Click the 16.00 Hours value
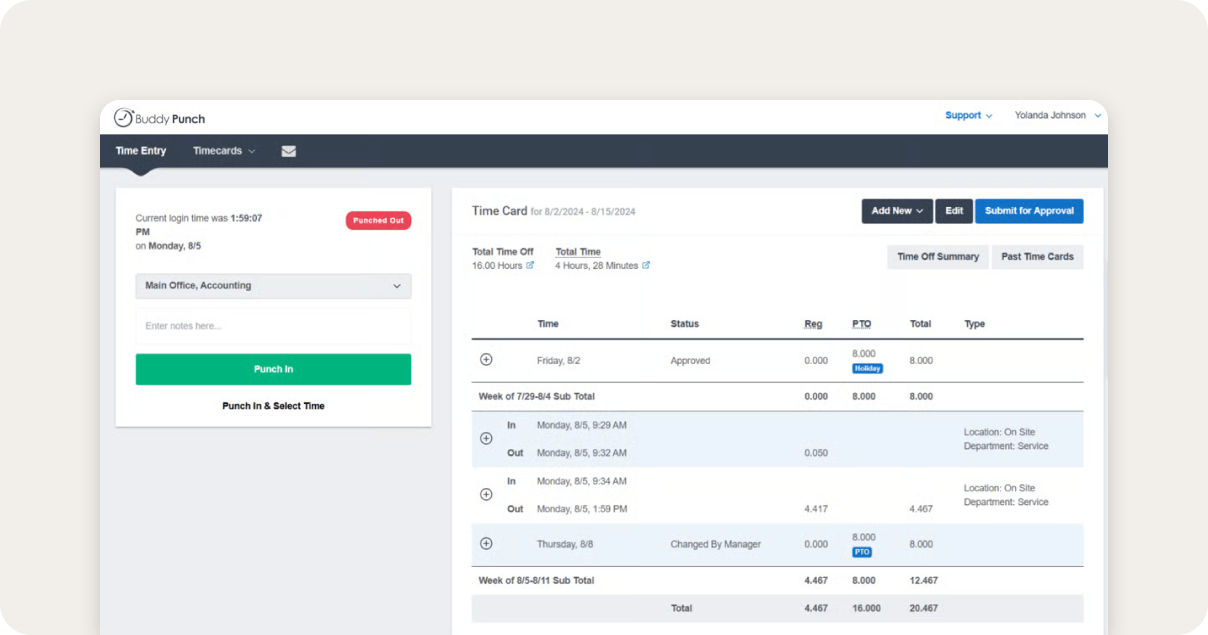The width and height of the screenshot is (1208, 635). (497, 266)
